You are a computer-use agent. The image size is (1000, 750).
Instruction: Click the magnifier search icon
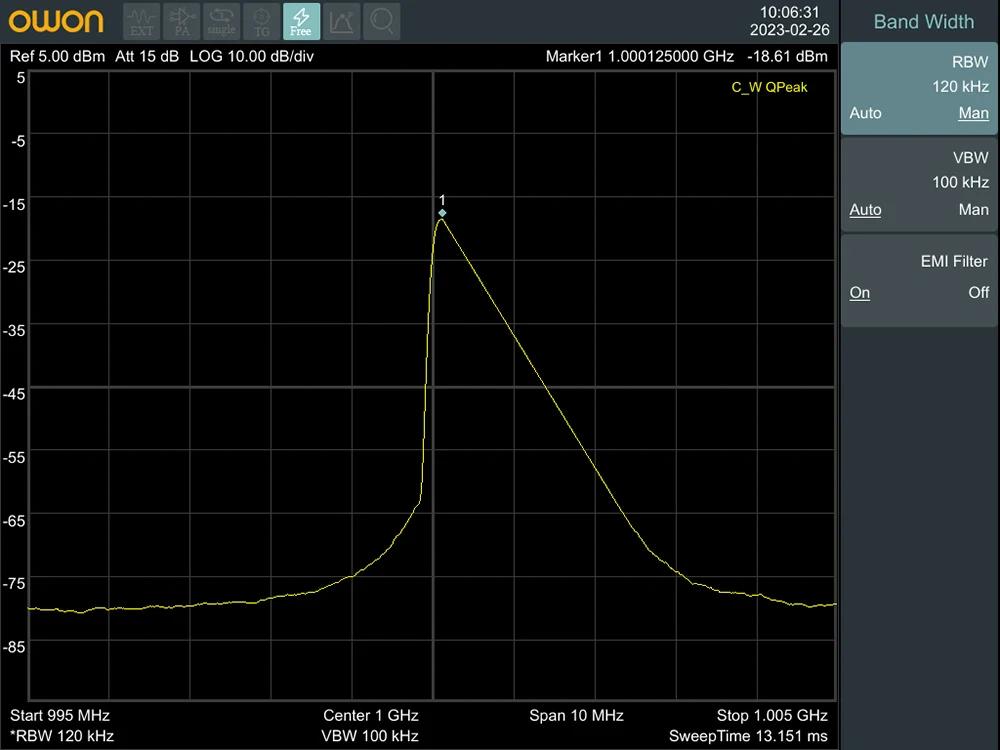381,21
